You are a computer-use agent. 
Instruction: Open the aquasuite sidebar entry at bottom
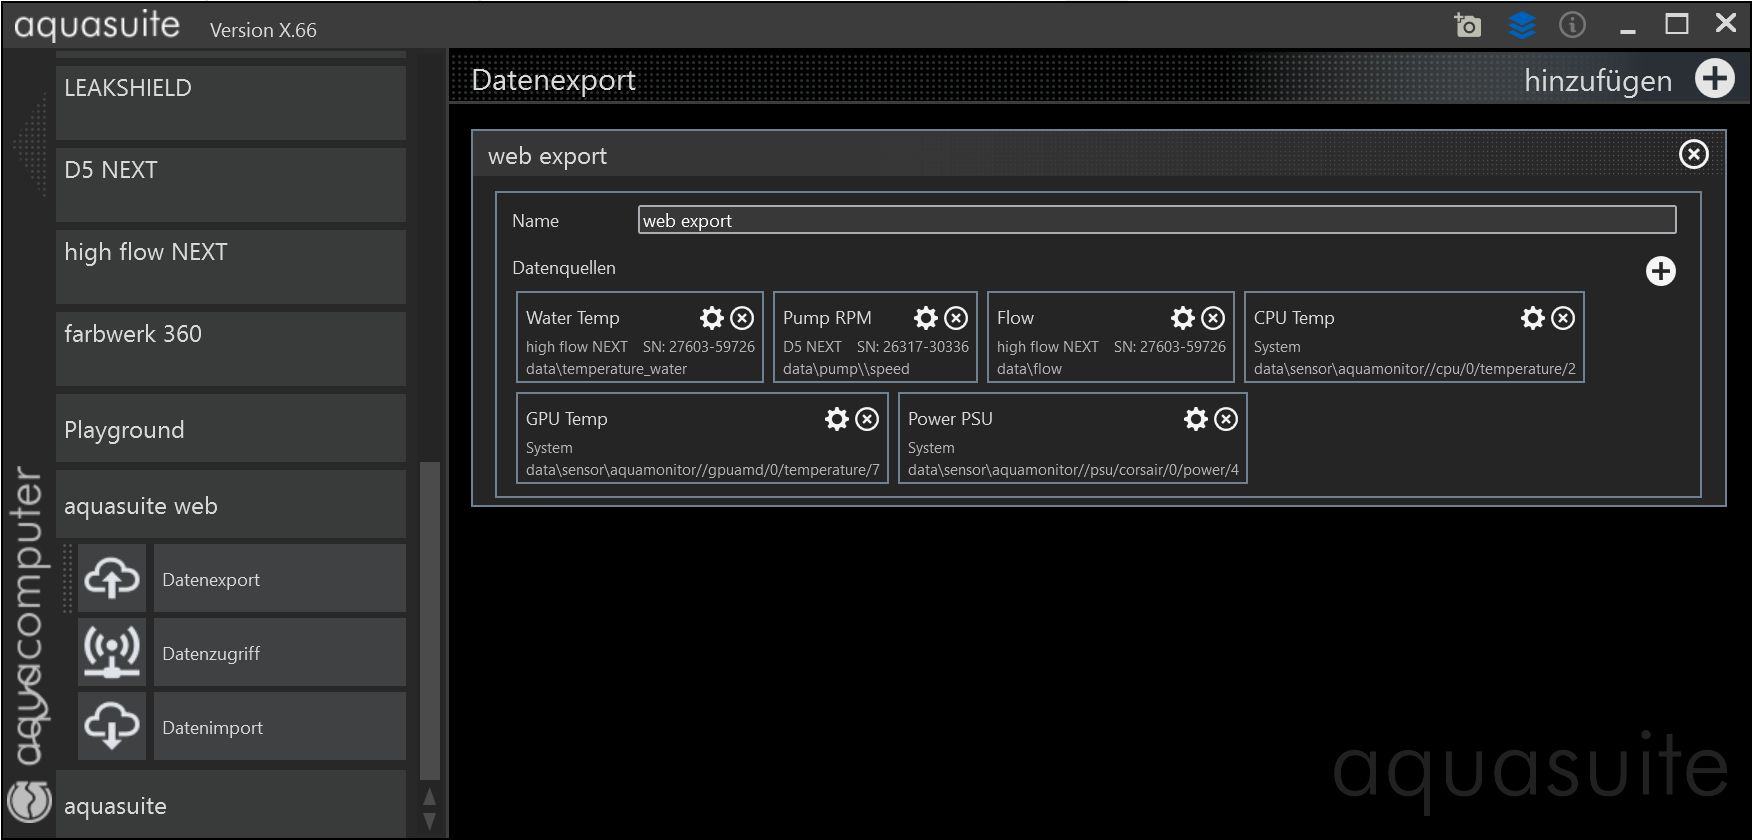(231, 804)
